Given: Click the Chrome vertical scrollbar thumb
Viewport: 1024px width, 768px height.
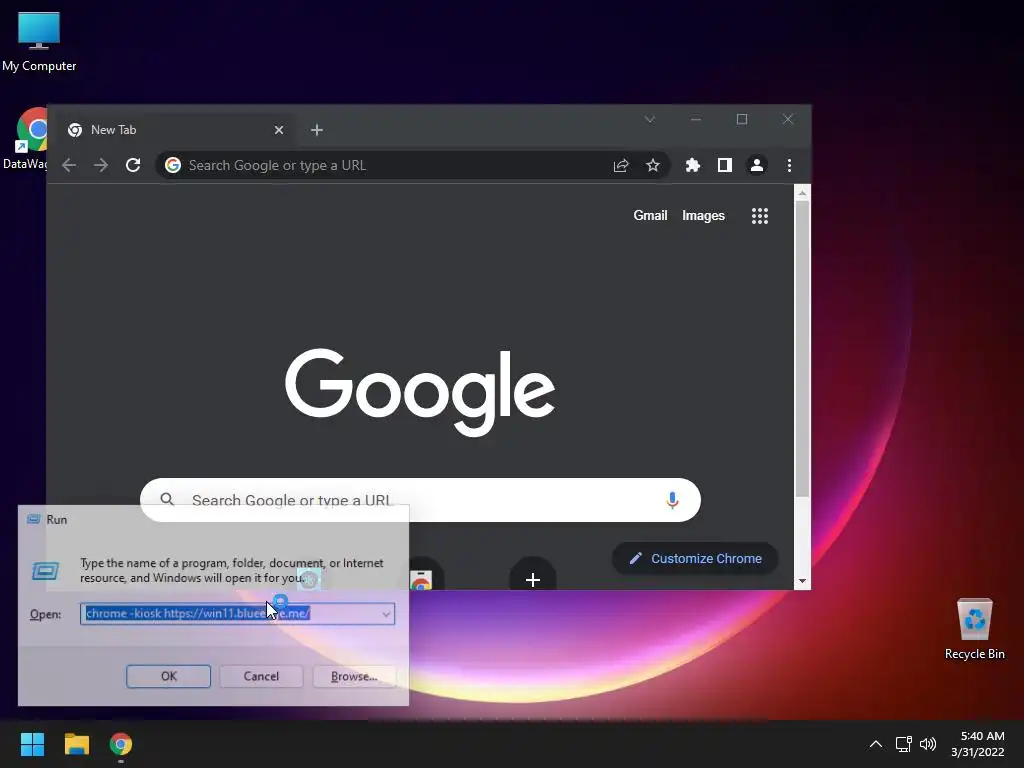Looking at the screenshot, I should [x=802, y=349].
